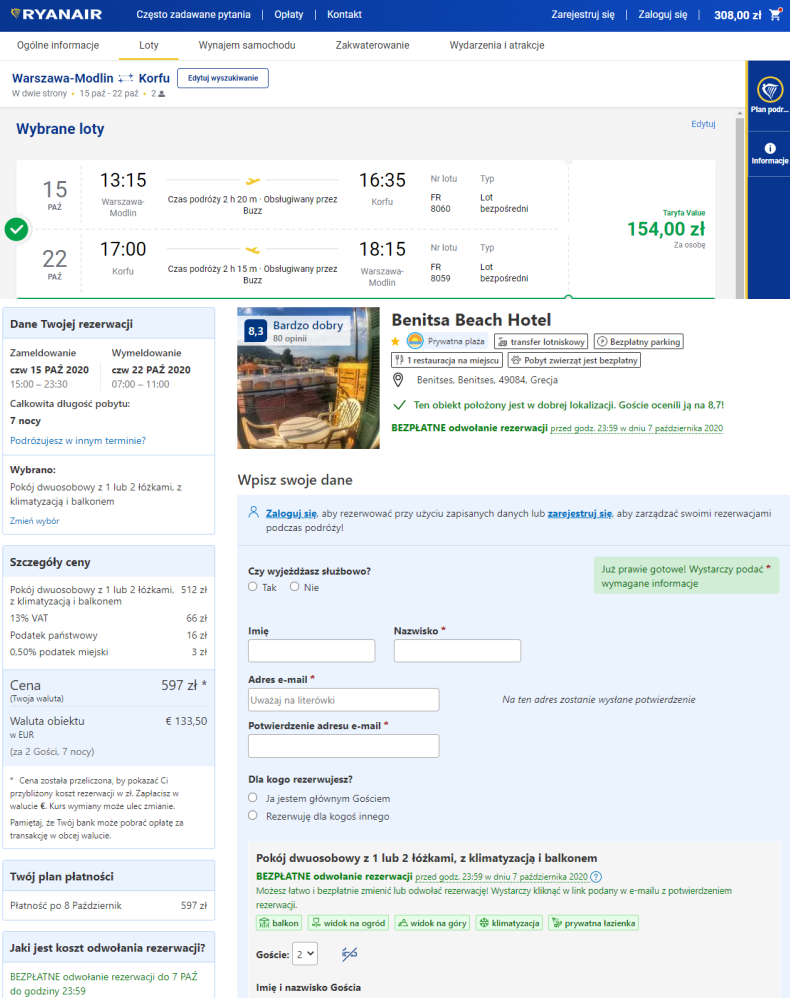Viewport: 790px width, 998px height.
Task: Click the Płatność po 8 Październik row
Action: pos(108,905)
